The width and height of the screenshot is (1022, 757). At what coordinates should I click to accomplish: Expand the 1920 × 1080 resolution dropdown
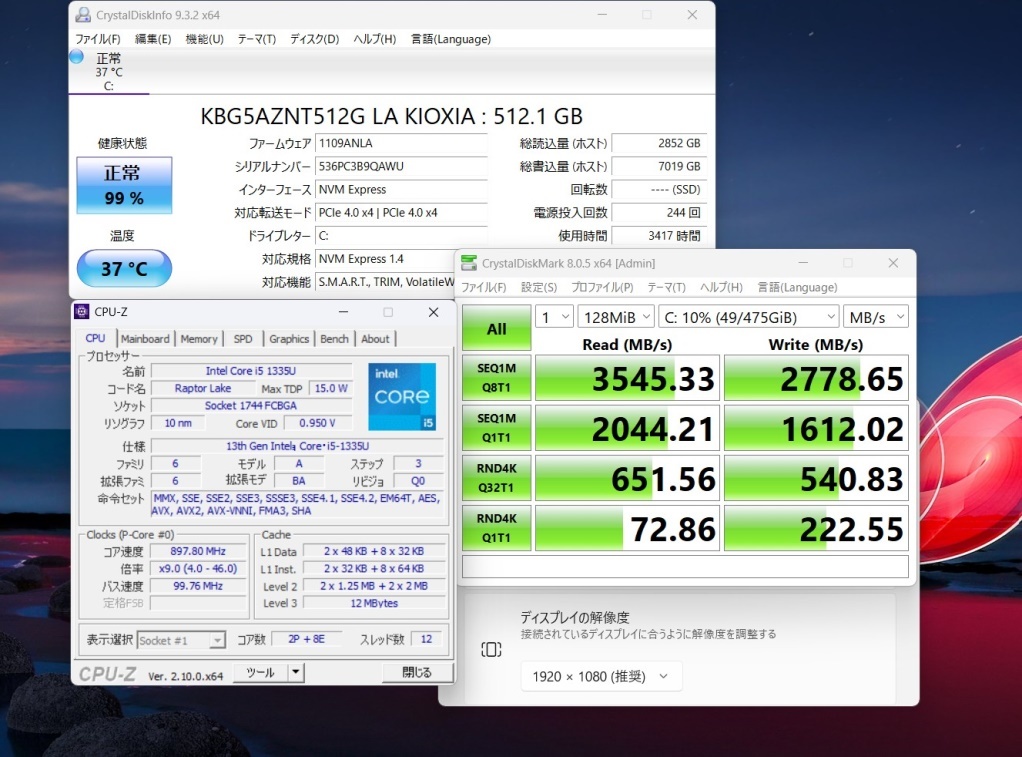click(x=601, y=676)
